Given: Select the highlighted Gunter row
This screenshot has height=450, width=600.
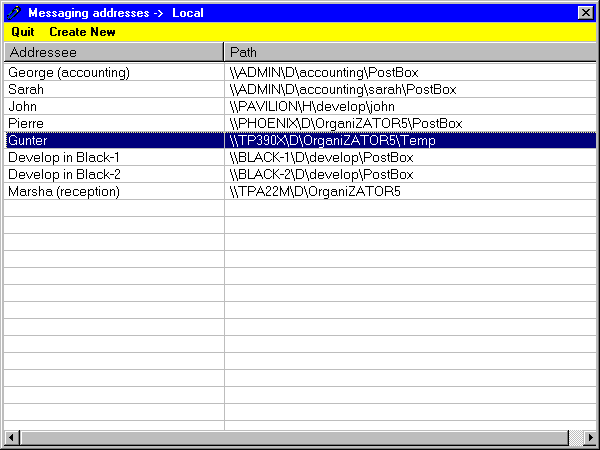Looking at the screenshot, I should 28,140.
